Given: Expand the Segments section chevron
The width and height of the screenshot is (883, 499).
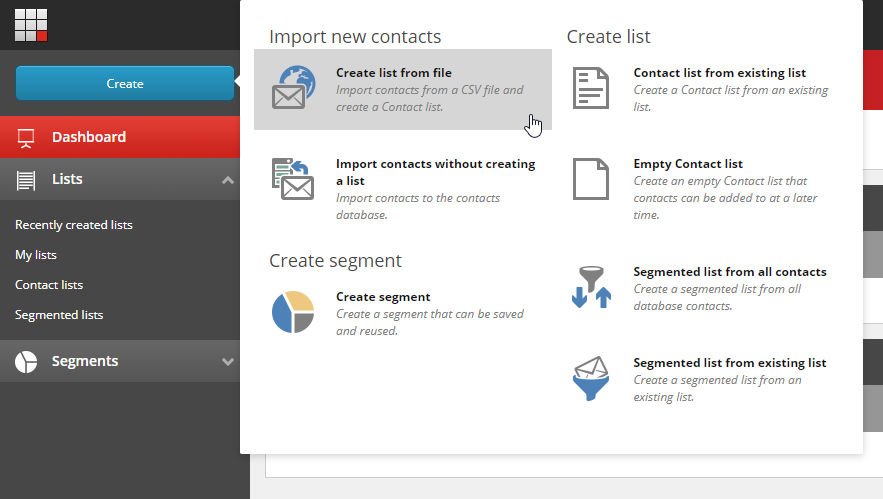Looking at the screenshot, I should (228, 362).
